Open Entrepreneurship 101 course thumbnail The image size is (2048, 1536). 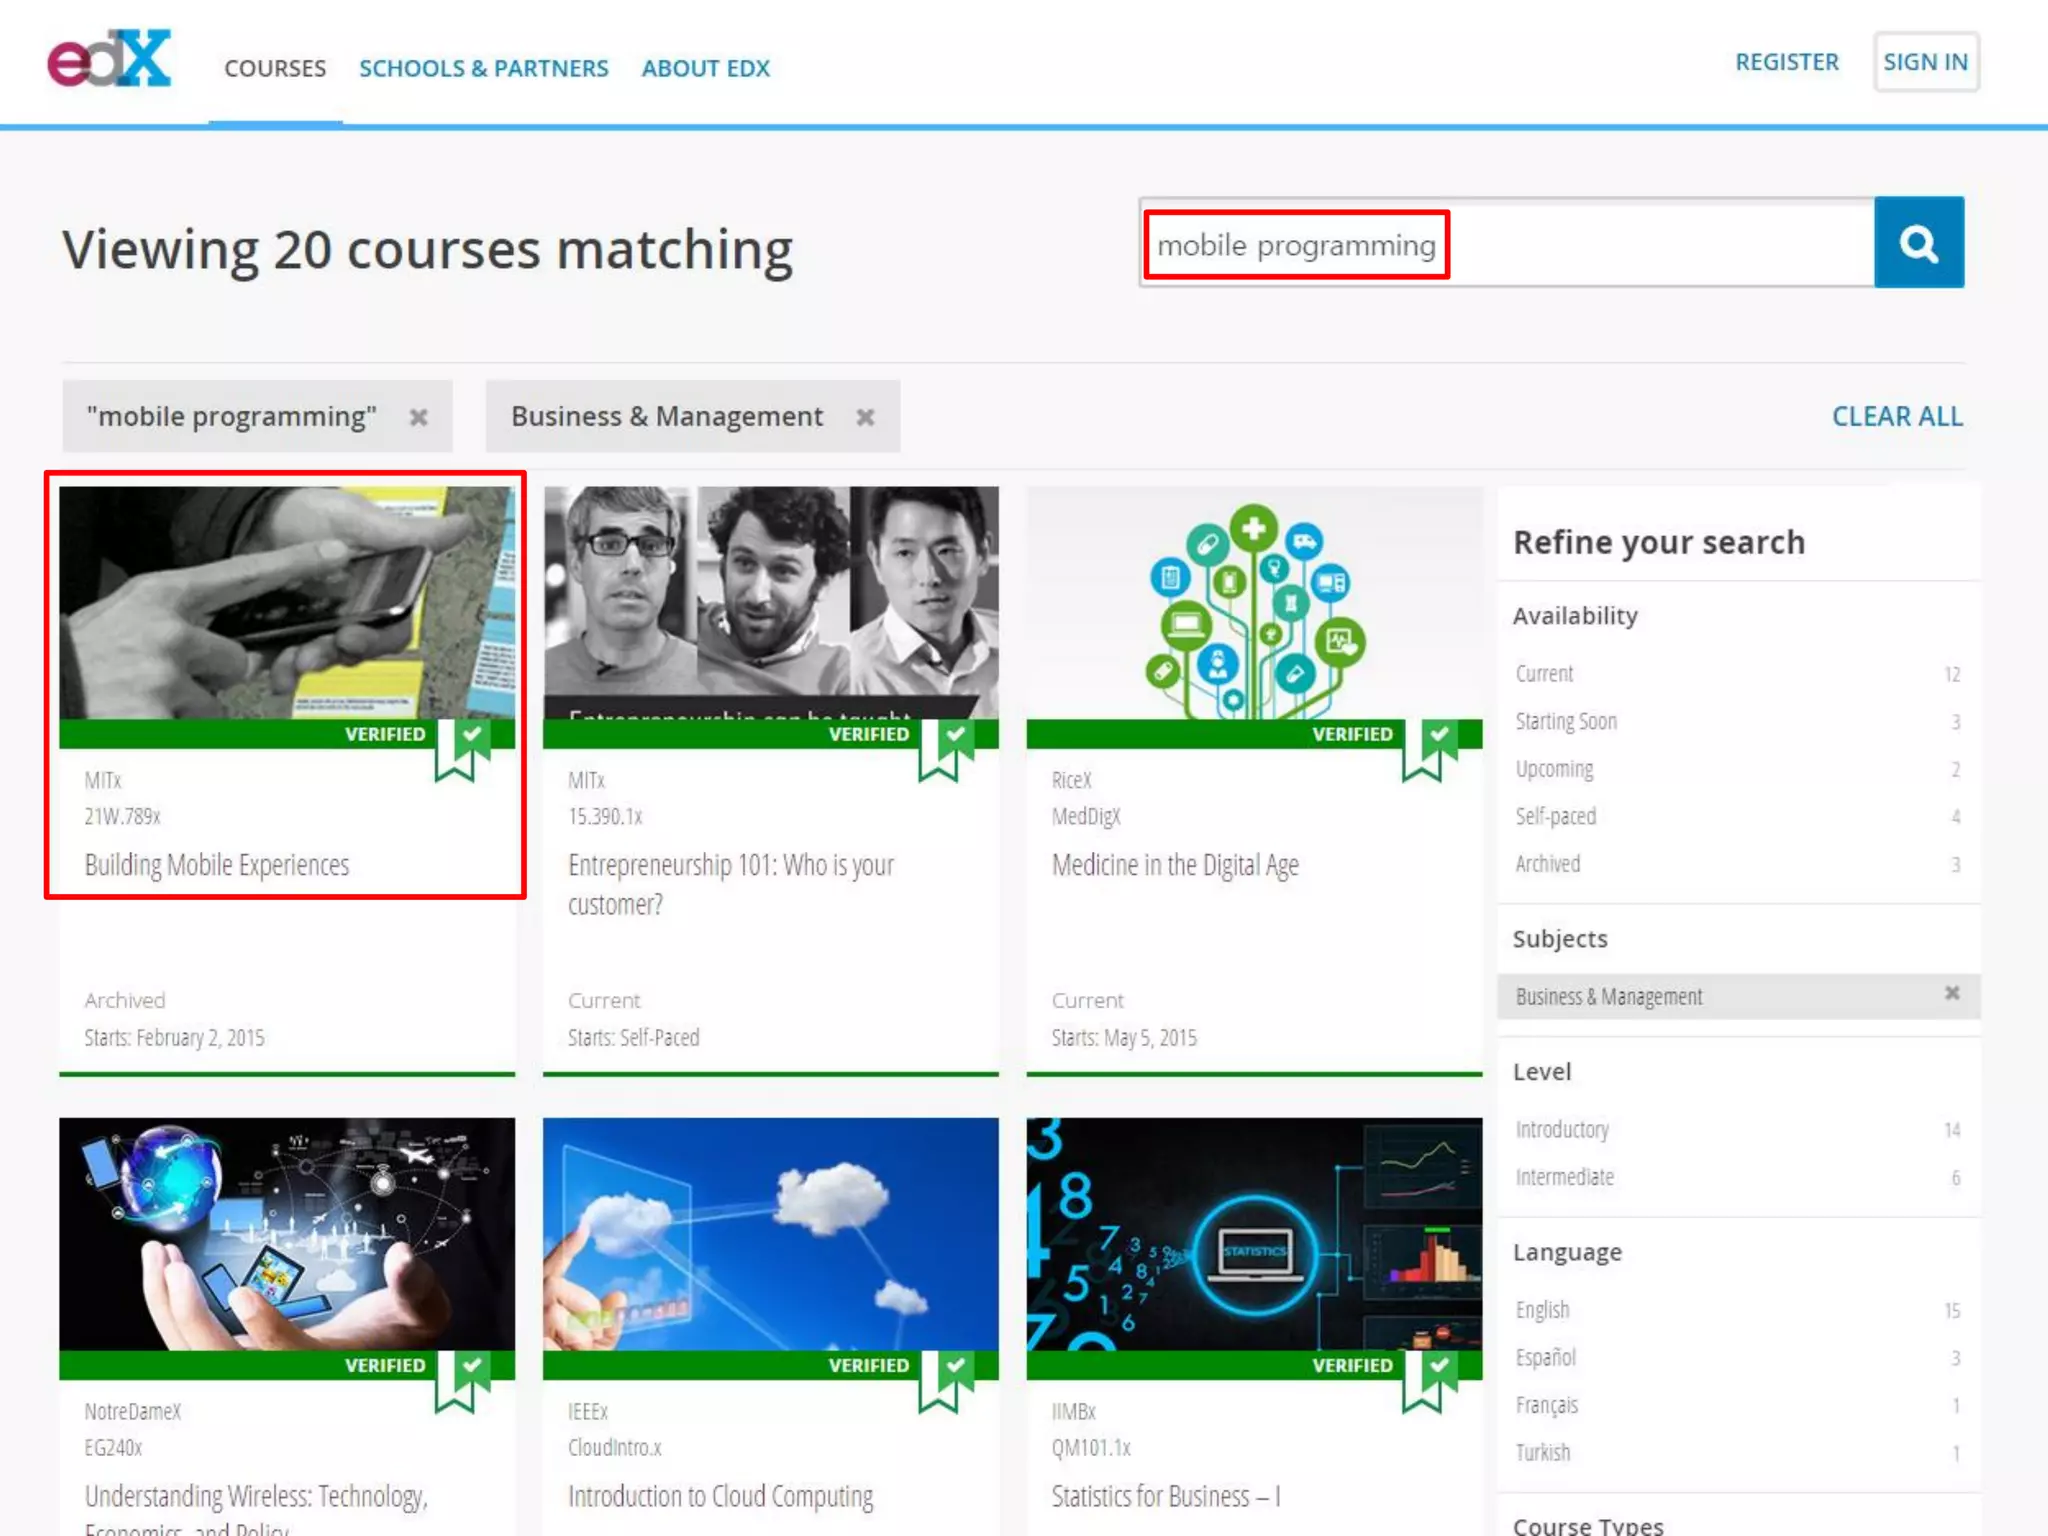point(770,602)
